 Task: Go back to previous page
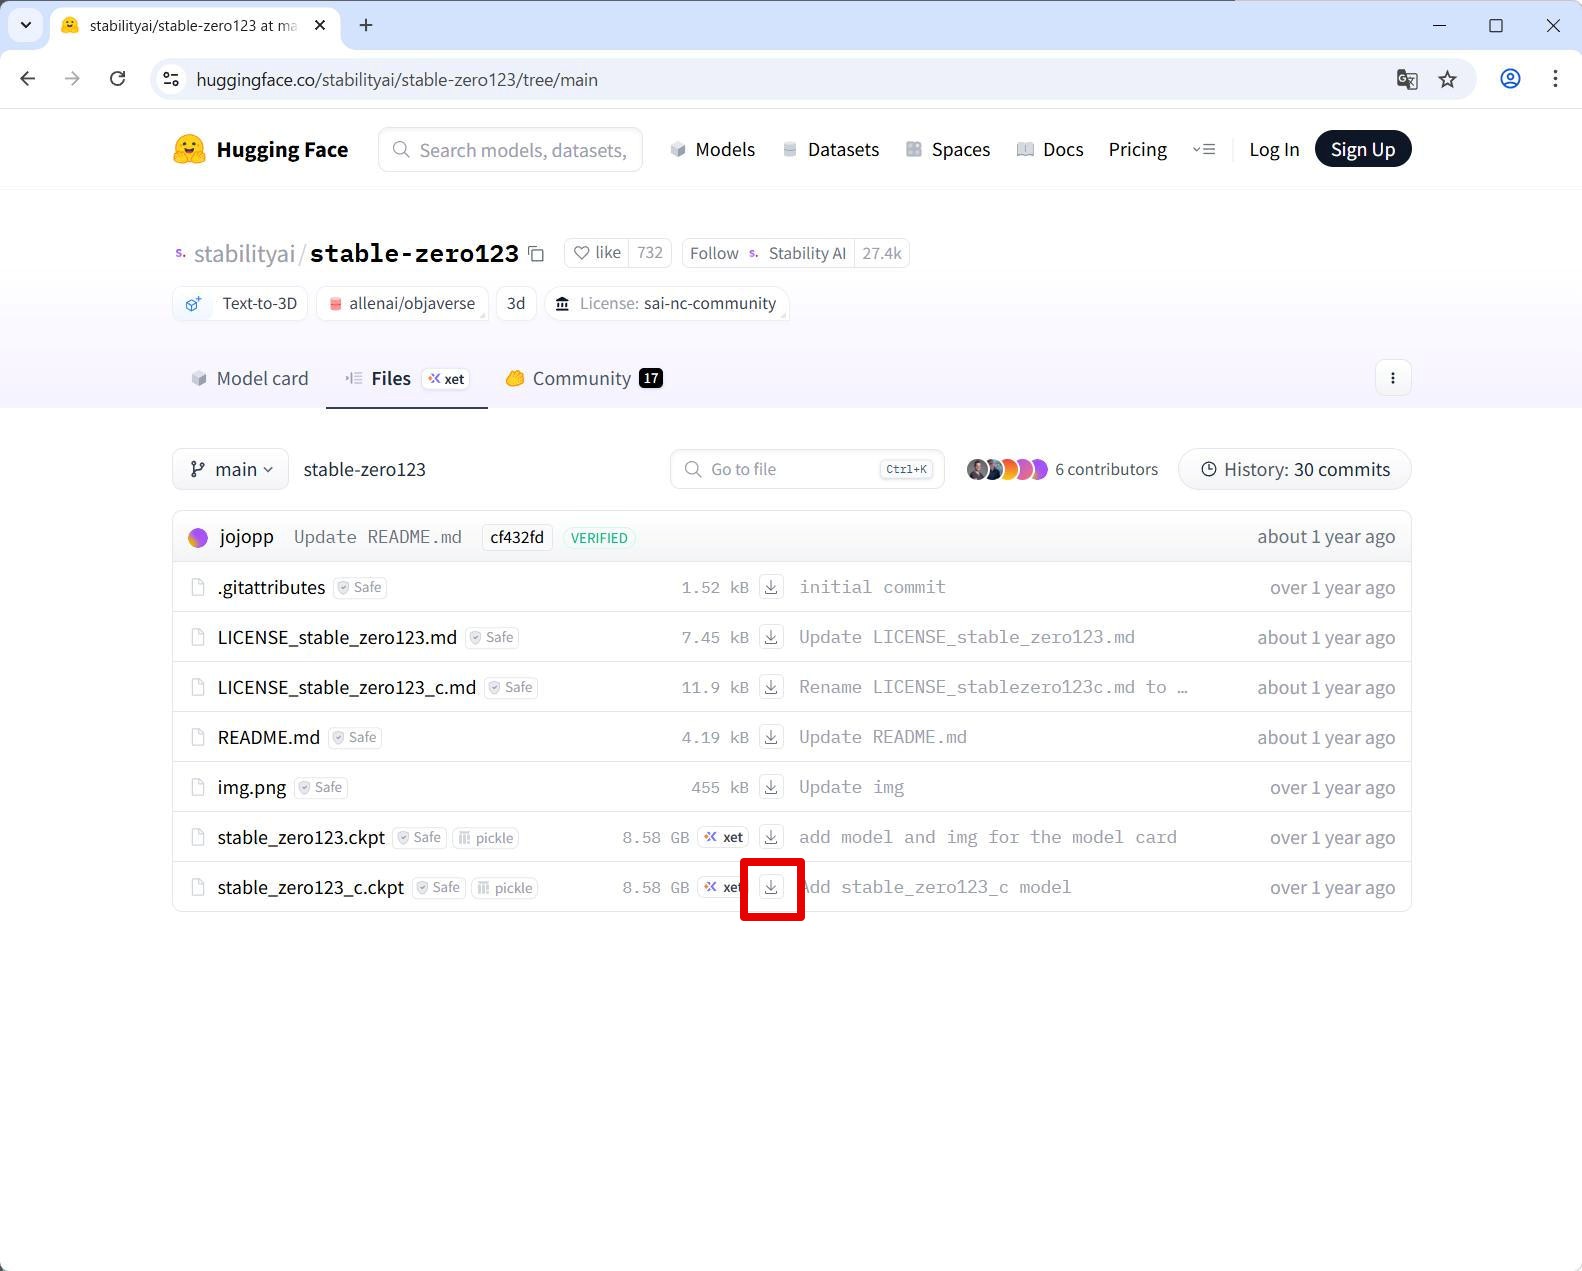click(x=28, y=79)
